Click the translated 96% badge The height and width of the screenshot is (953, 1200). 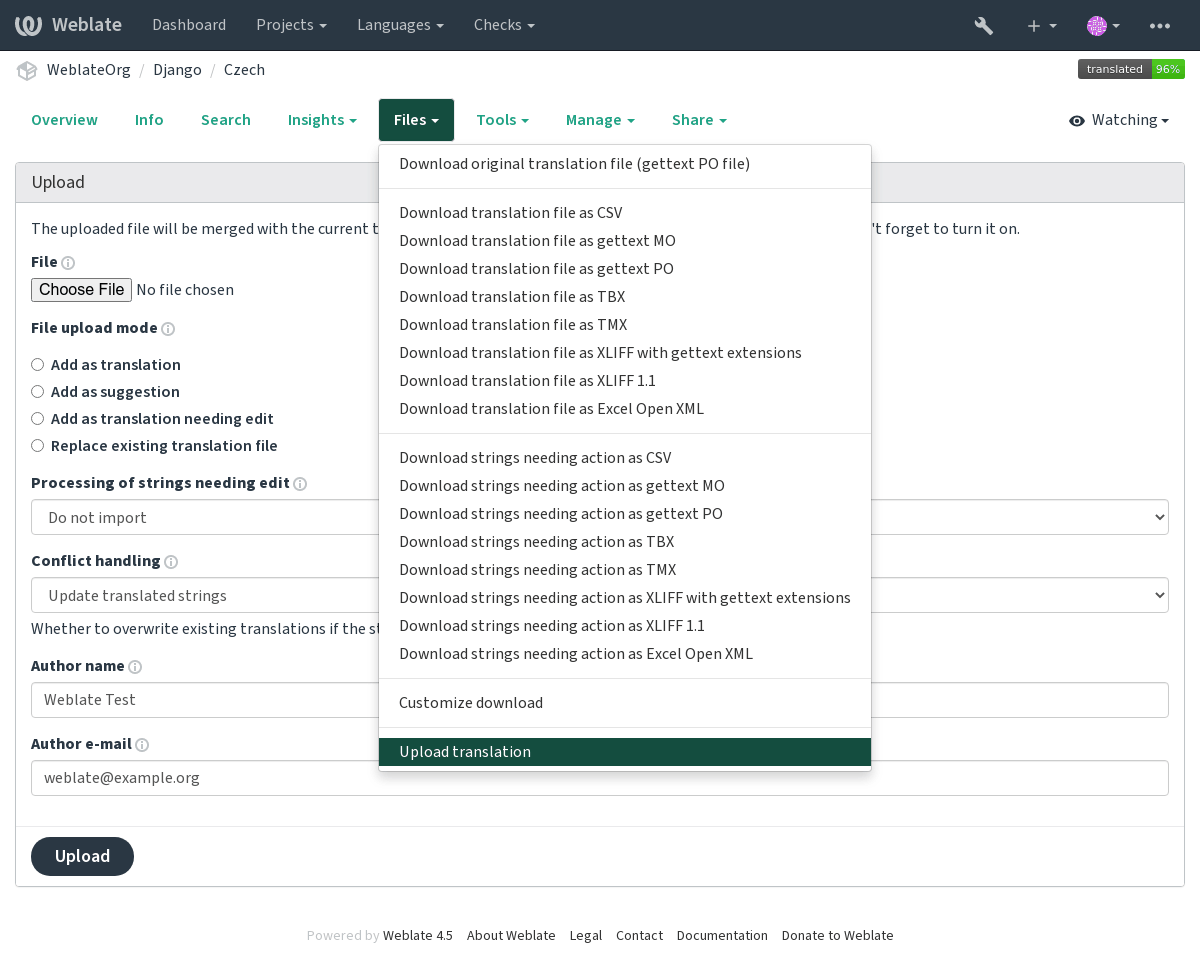(1131, 69)
